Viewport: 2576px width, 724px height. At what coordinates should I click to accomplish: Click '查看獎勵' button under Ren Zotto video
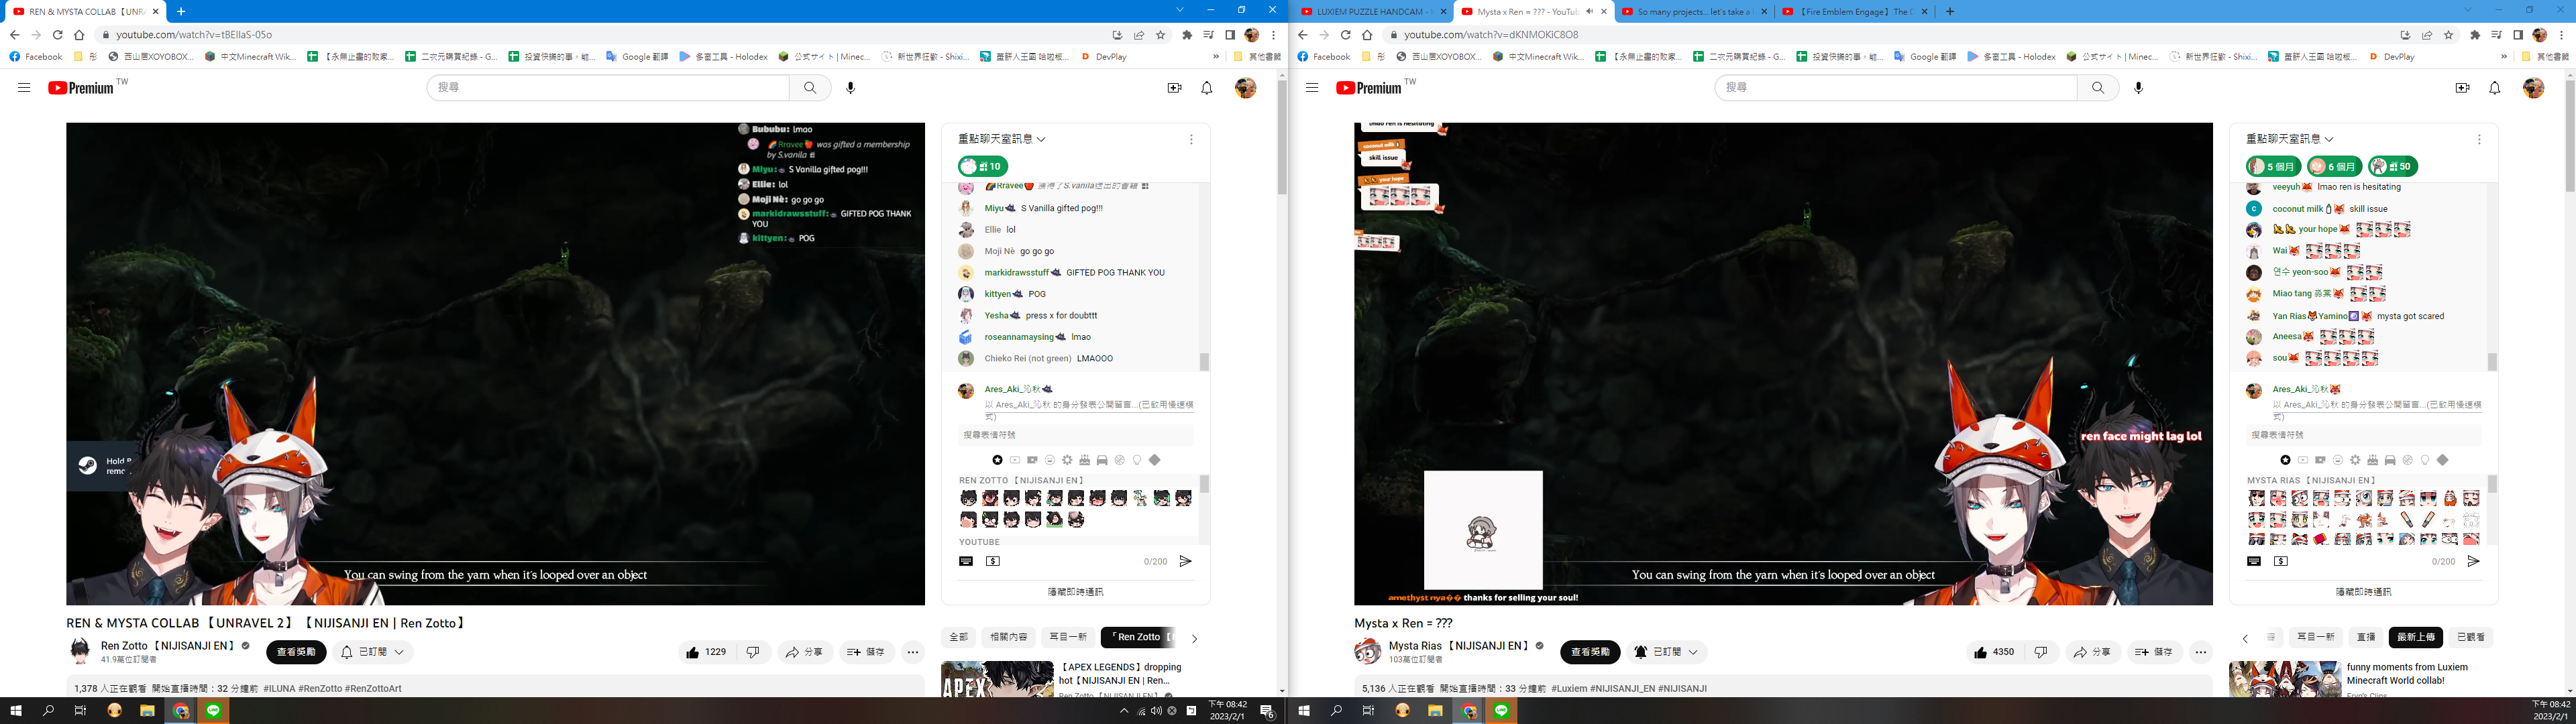(x=296, y=652)
